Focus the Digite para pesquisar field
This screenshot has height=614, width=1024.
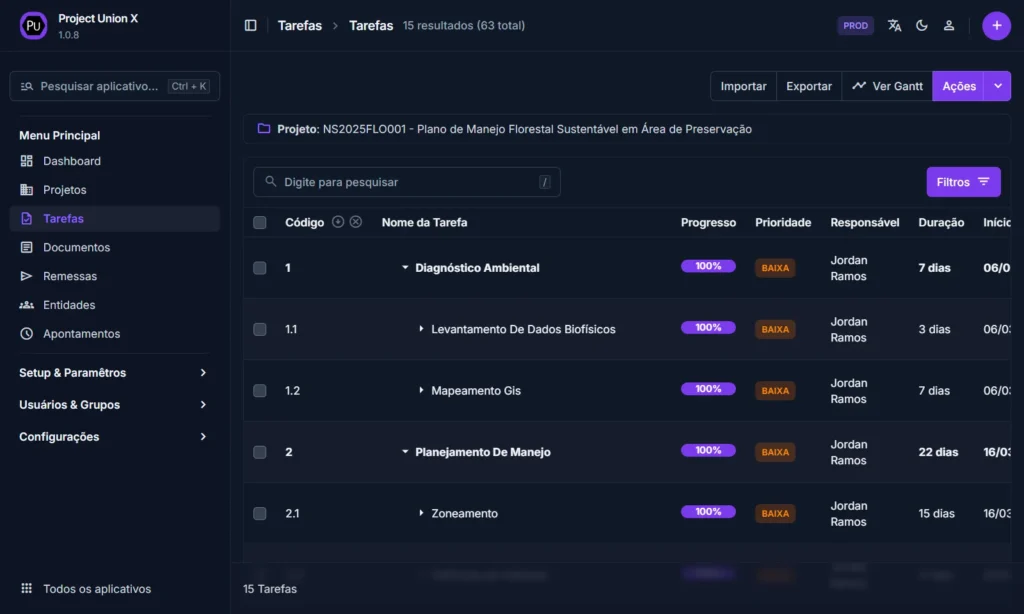(x=407, y=182)
